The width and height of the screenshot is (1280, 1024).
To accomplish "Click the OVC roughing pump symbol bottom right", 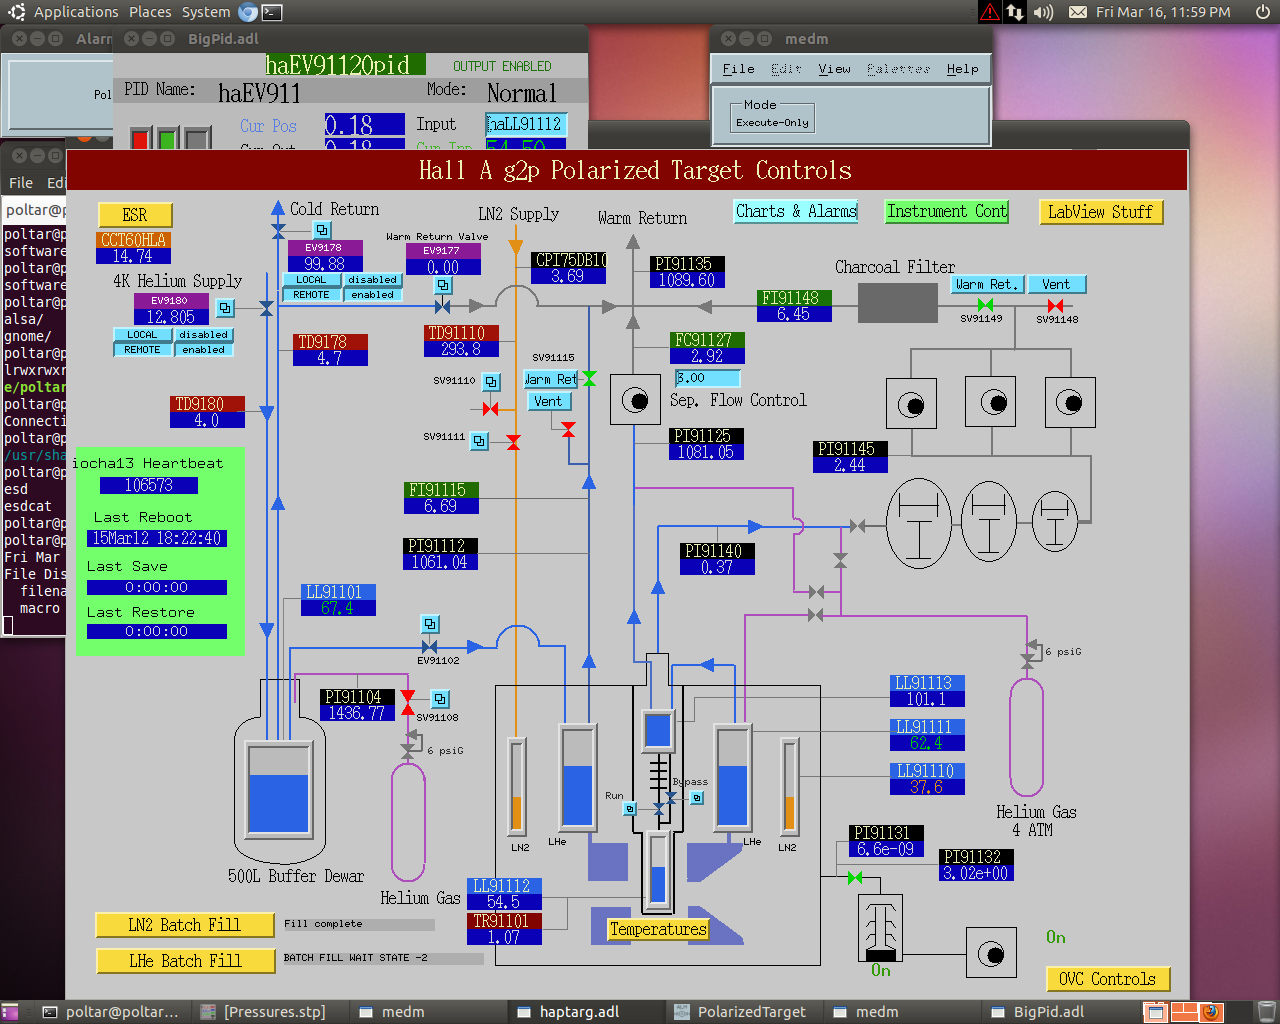I will click(991, 953).
